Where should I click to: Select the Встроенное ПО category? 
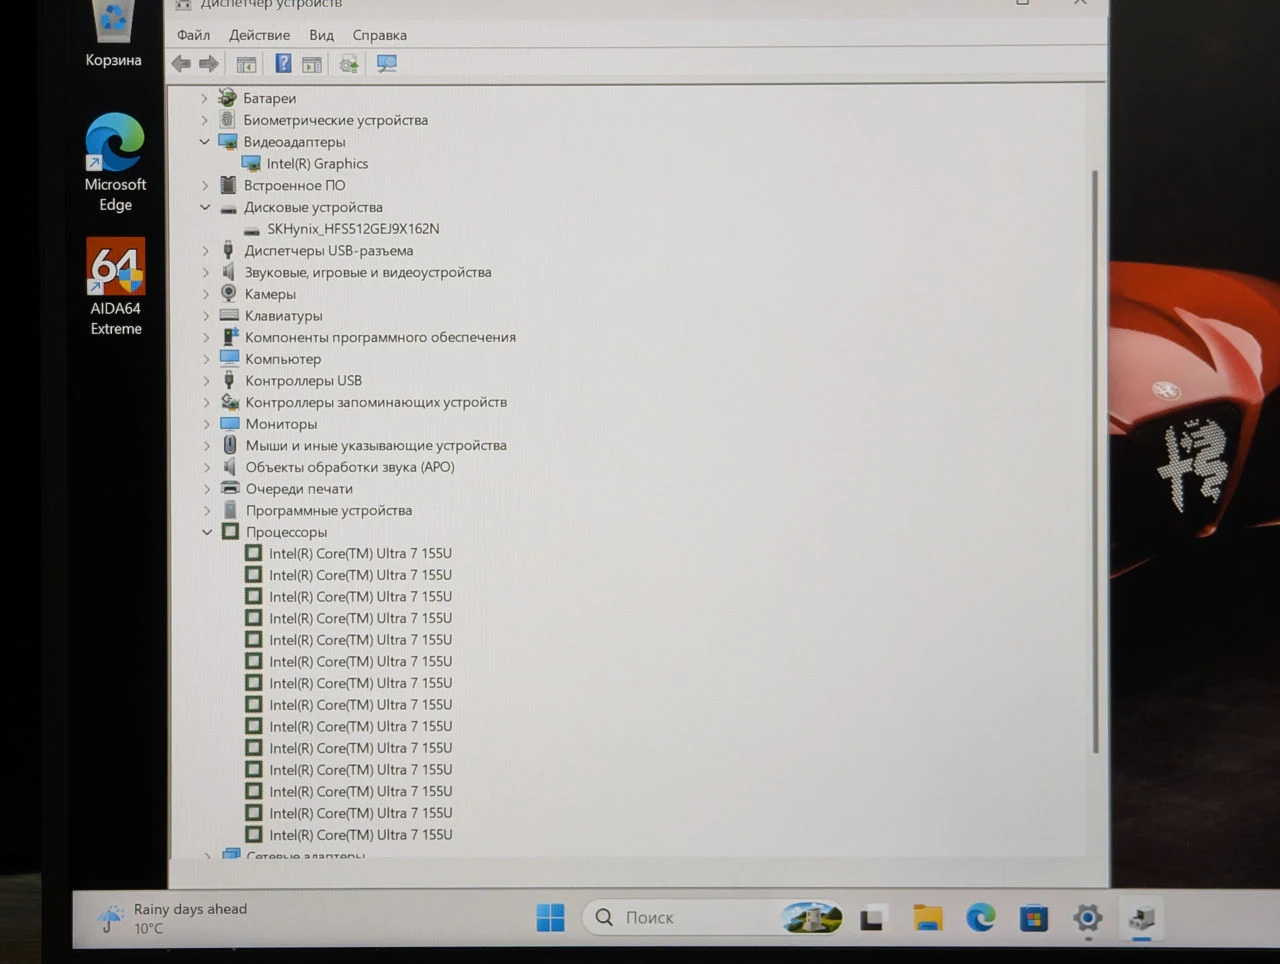[295, 185]
